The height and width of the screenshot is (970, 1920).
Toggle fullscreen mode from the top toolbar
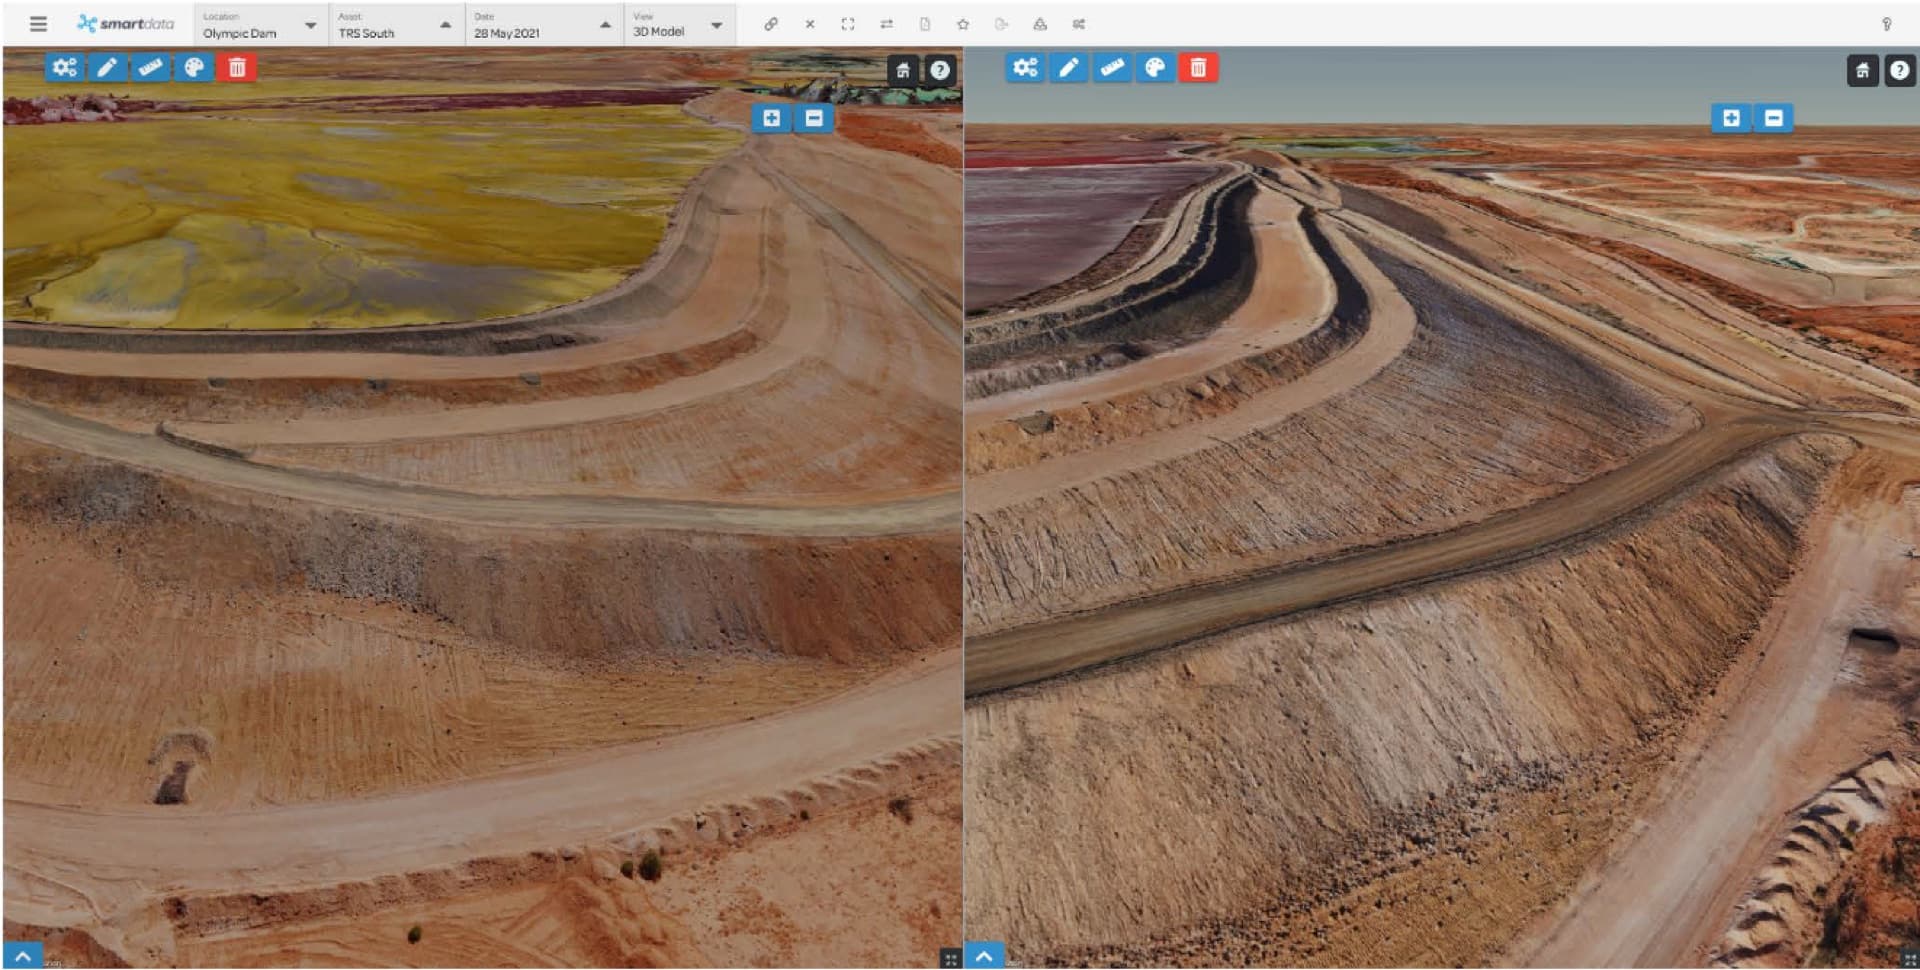849,23
